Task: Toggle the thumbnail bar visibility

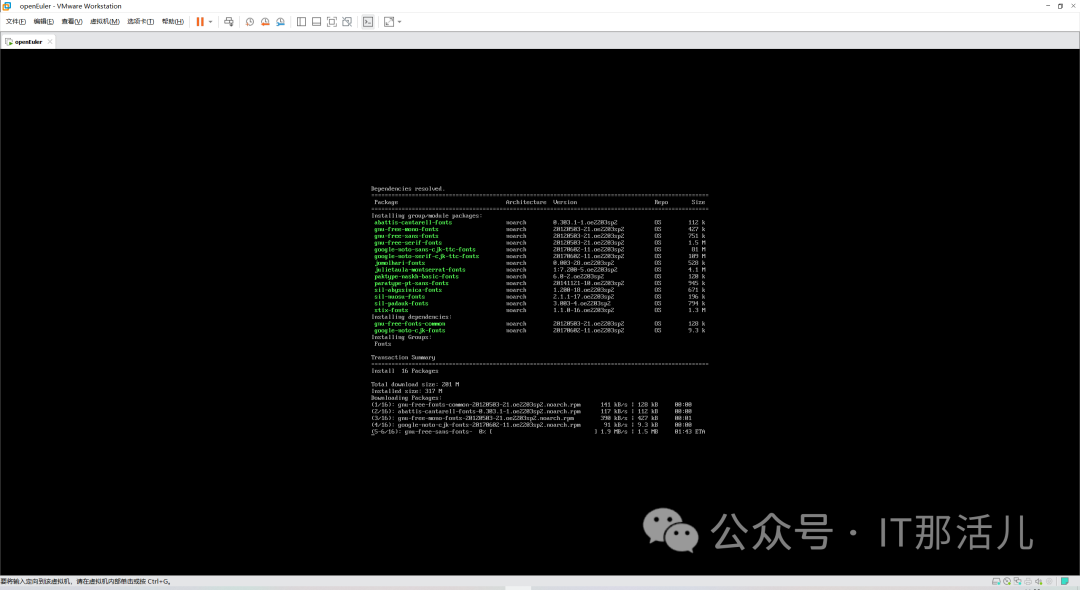Action: pos(315,21)
